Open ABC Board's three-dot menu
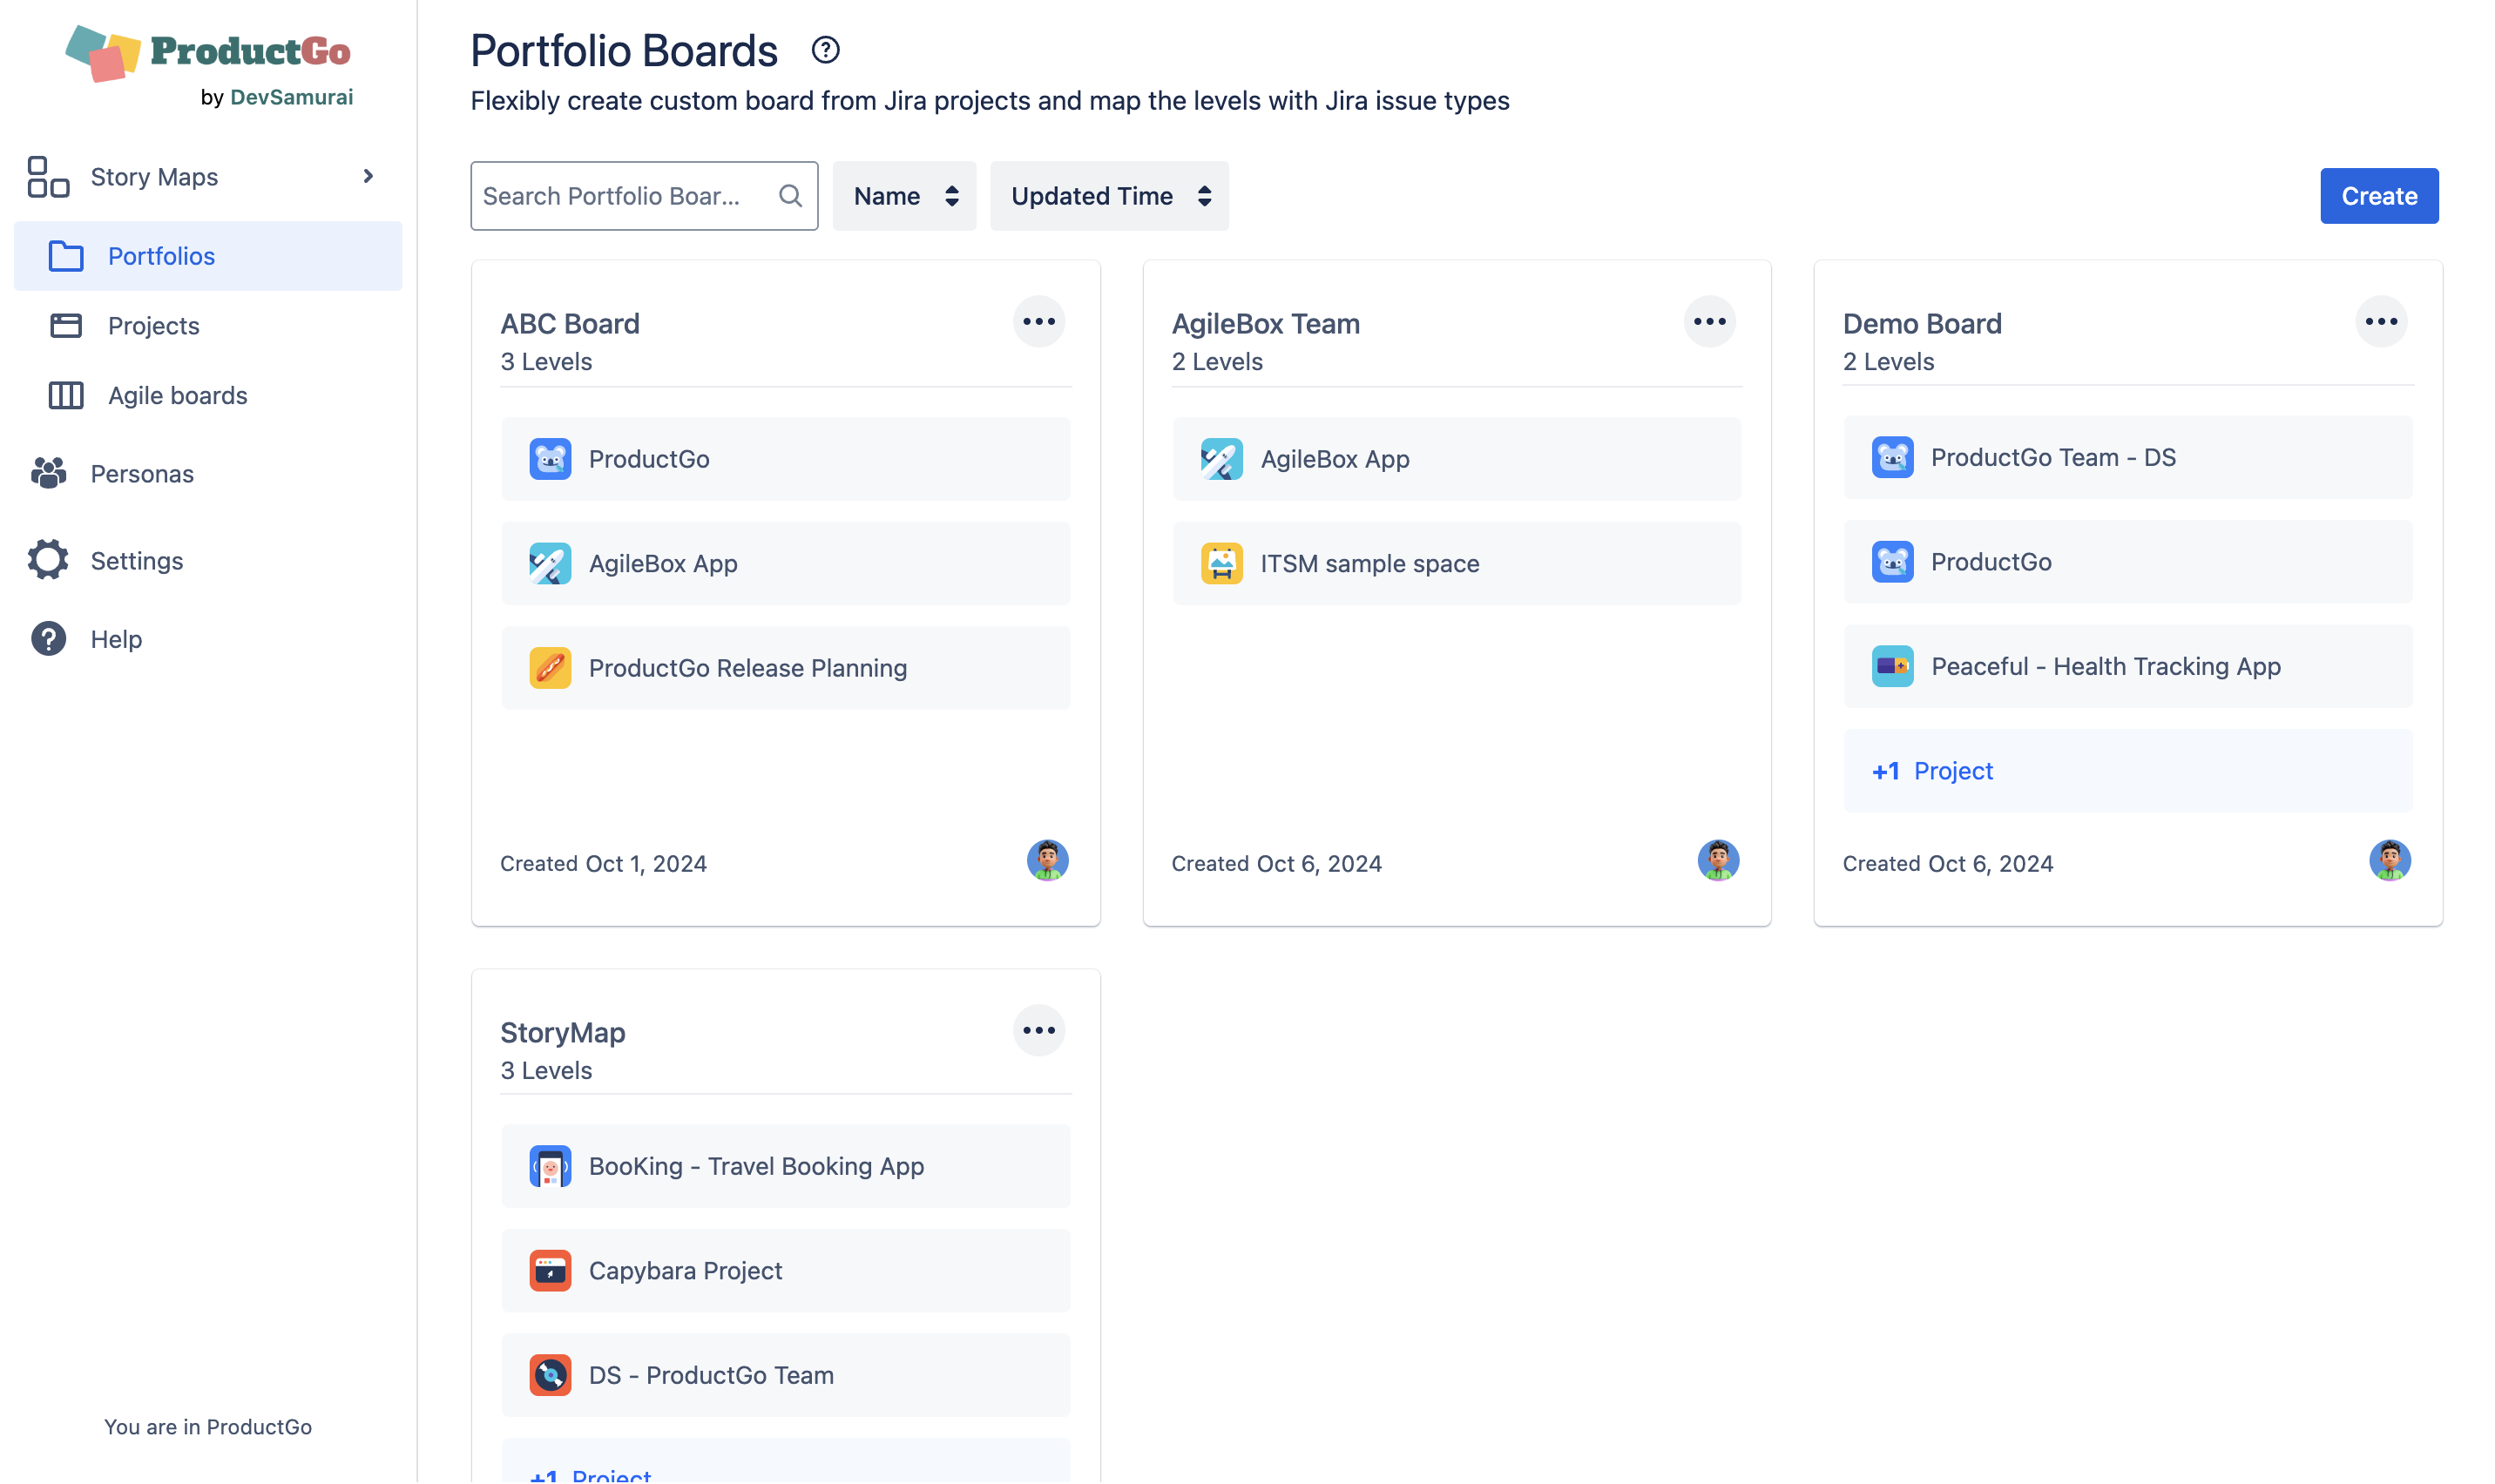 [x=1038, y=322]
